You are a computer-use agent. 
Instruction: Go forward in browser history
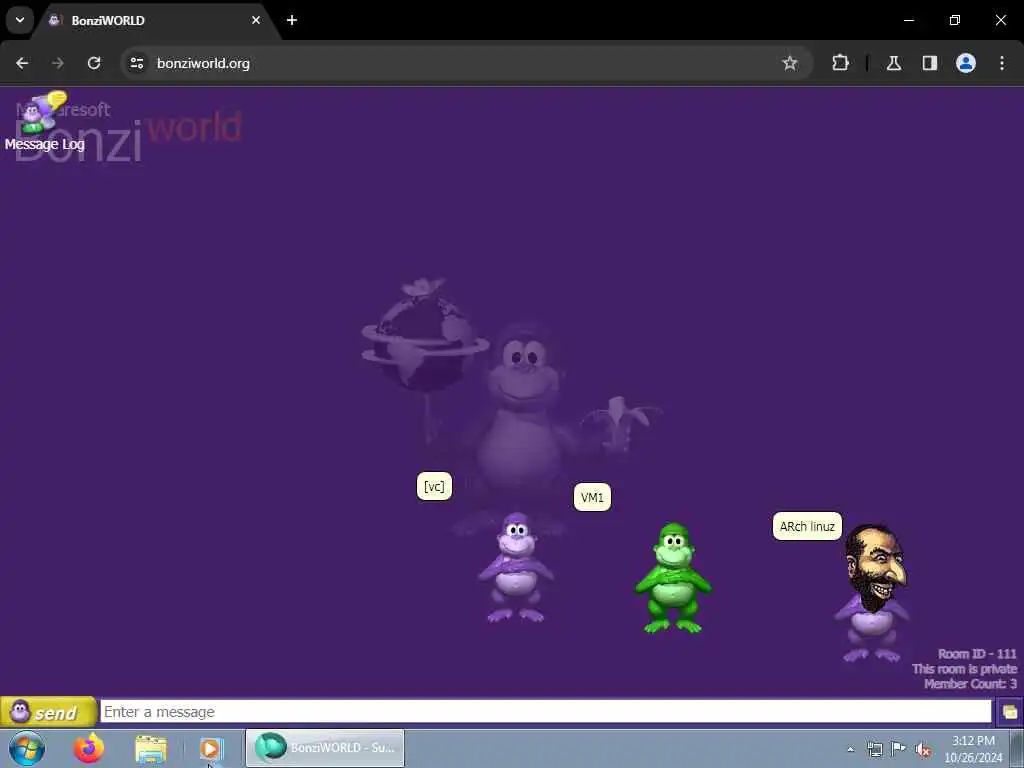point(57,63)
